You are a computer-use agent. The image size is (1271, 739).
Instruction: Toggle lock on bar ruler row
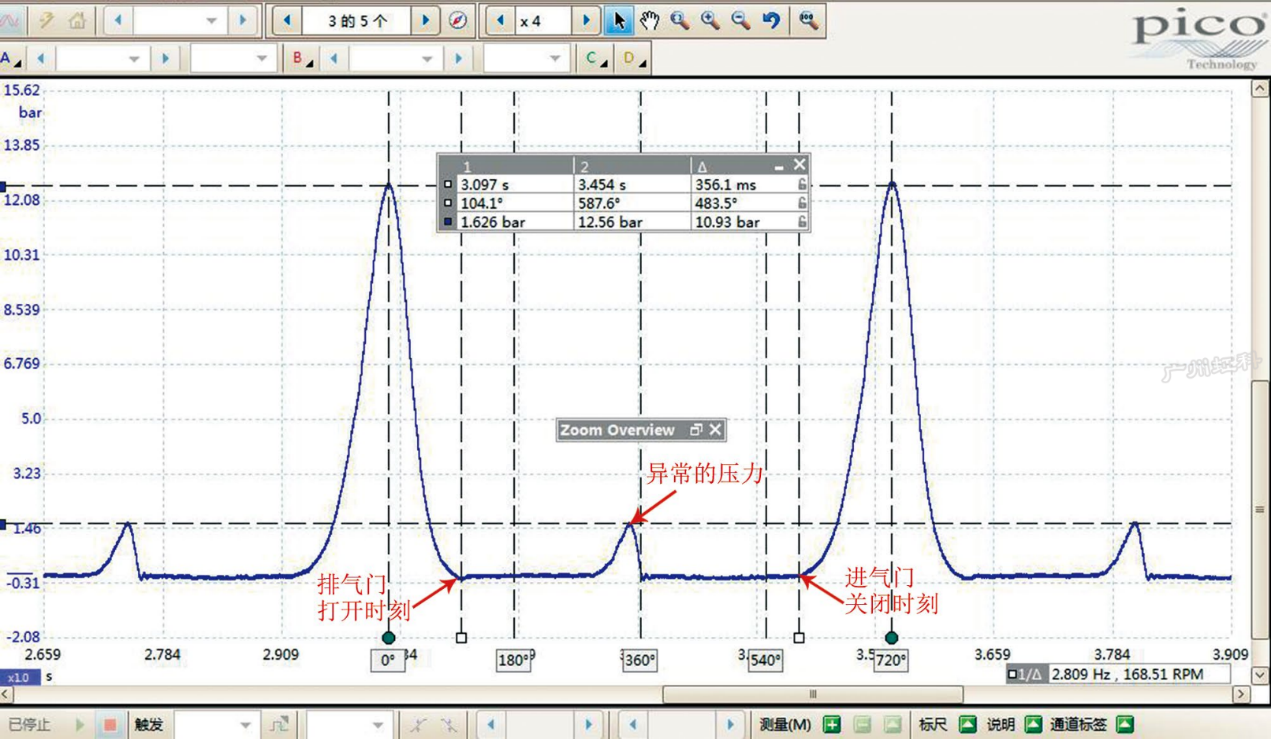(x=801, y=222)
